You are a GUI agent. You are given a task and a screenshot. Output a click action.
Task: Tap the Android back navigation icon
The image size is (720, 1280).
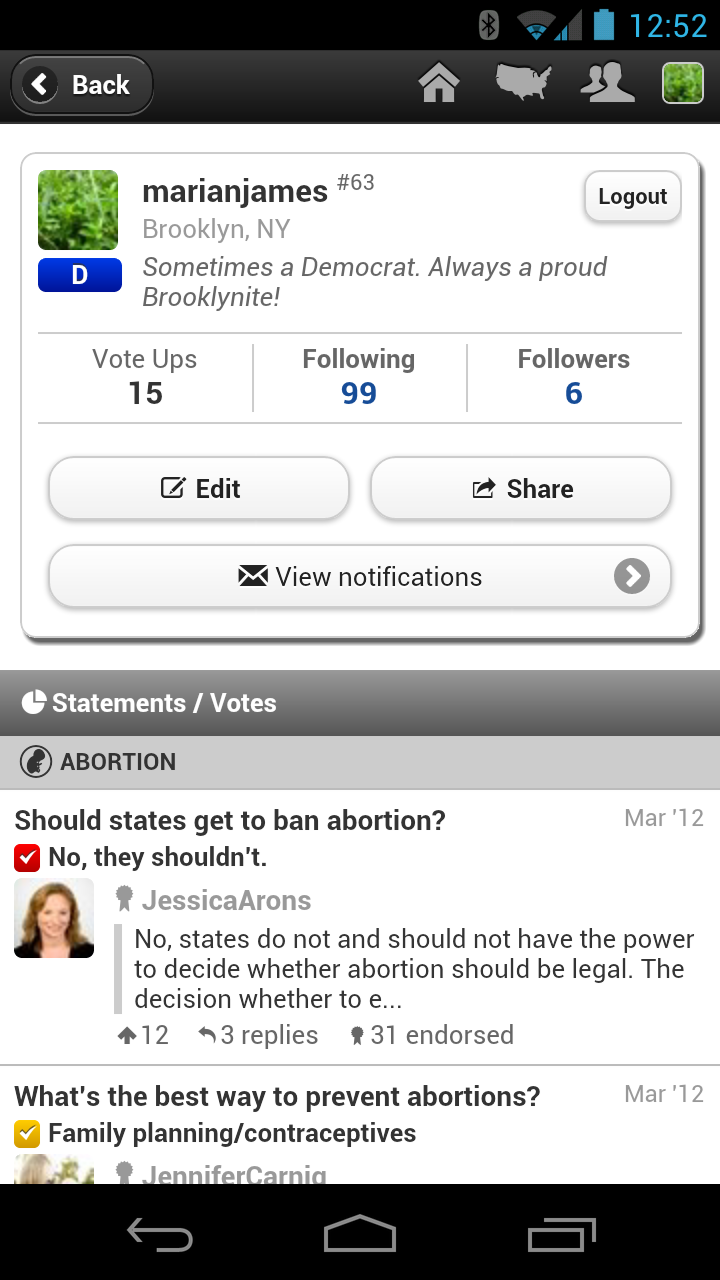pos(160,1236)
